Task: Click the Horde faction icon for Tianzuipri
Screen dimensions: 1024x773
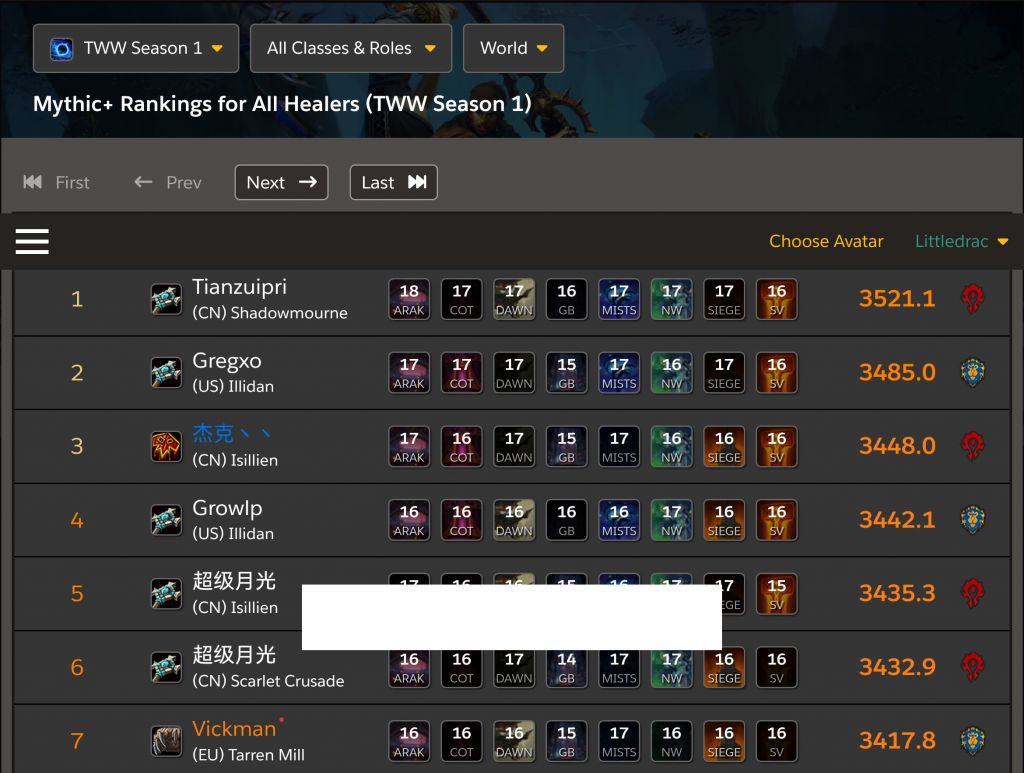Action: click(x=972, y=299)
